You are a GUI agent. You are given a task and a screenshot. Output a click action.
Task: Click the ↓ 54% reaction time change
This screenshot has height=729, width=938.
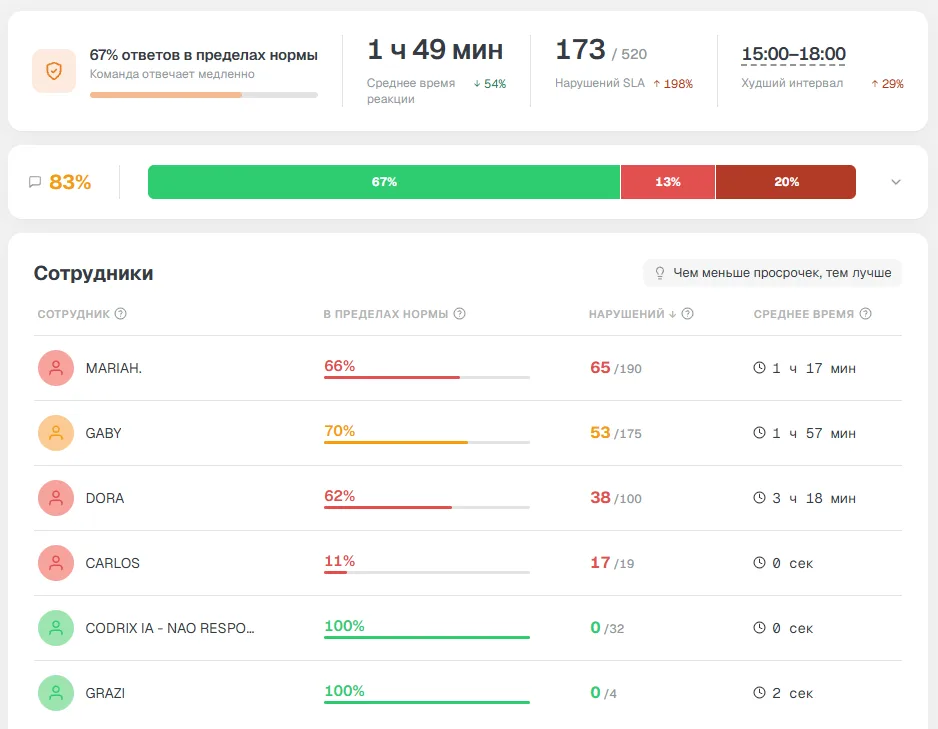click(x=490, y=84)
